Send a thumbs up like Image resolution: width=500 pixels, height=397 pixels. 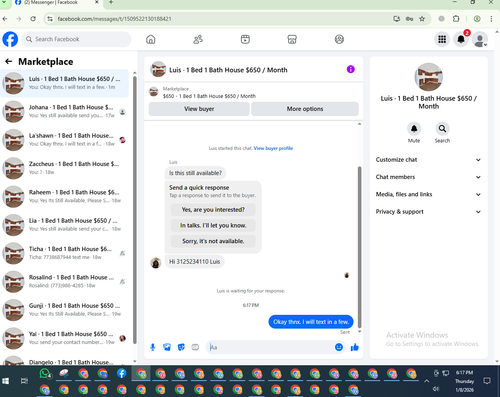(355, 347)
